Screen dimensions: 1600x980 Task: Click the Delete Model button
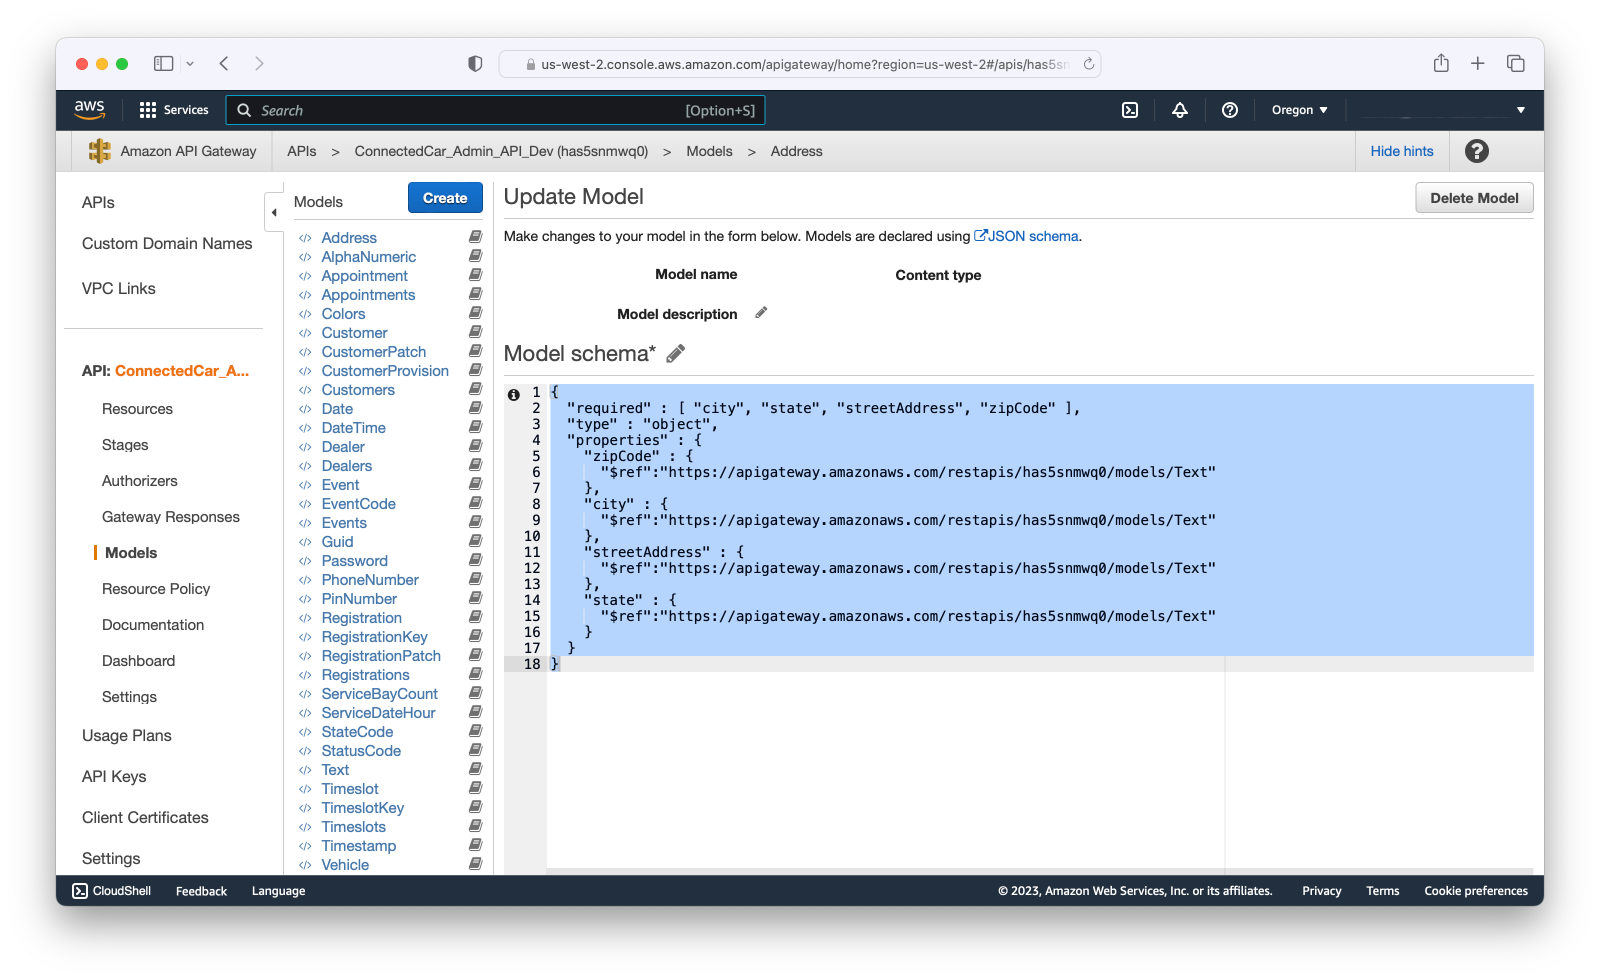click(1473, 198)
